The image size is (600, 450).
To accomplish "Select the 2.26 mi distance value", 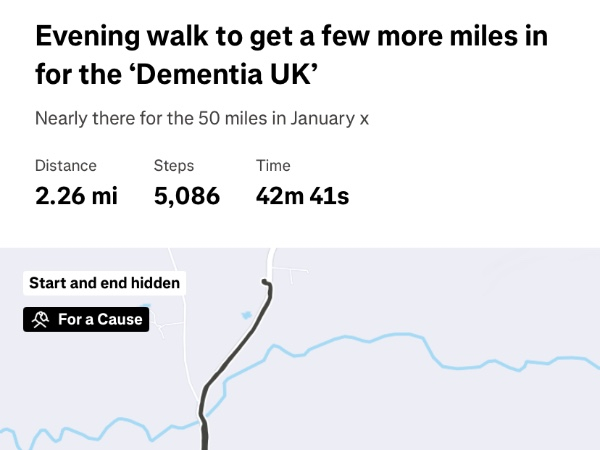I will click(x=76, y=196).
